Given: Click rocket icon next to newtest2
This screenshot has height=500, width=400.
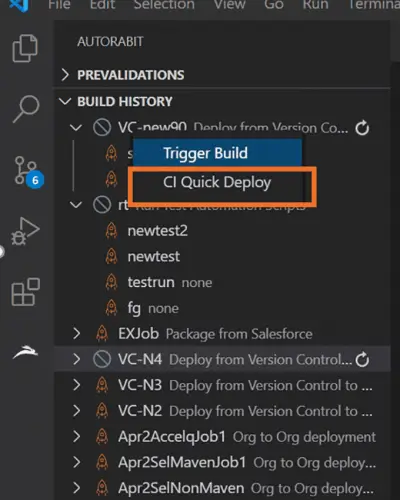Looking at the screenshot, I should click(x=111, y=231).
